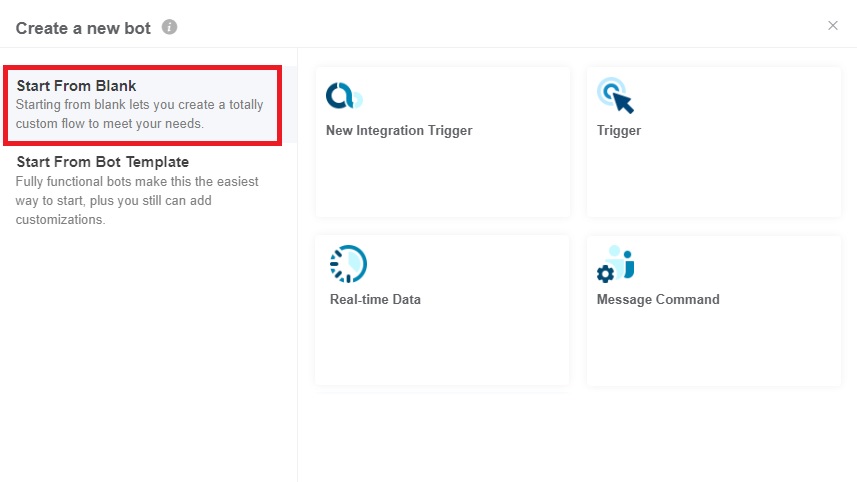Click empty space in New Integration Trigger card
857x482 pixels.
[442, 180]
